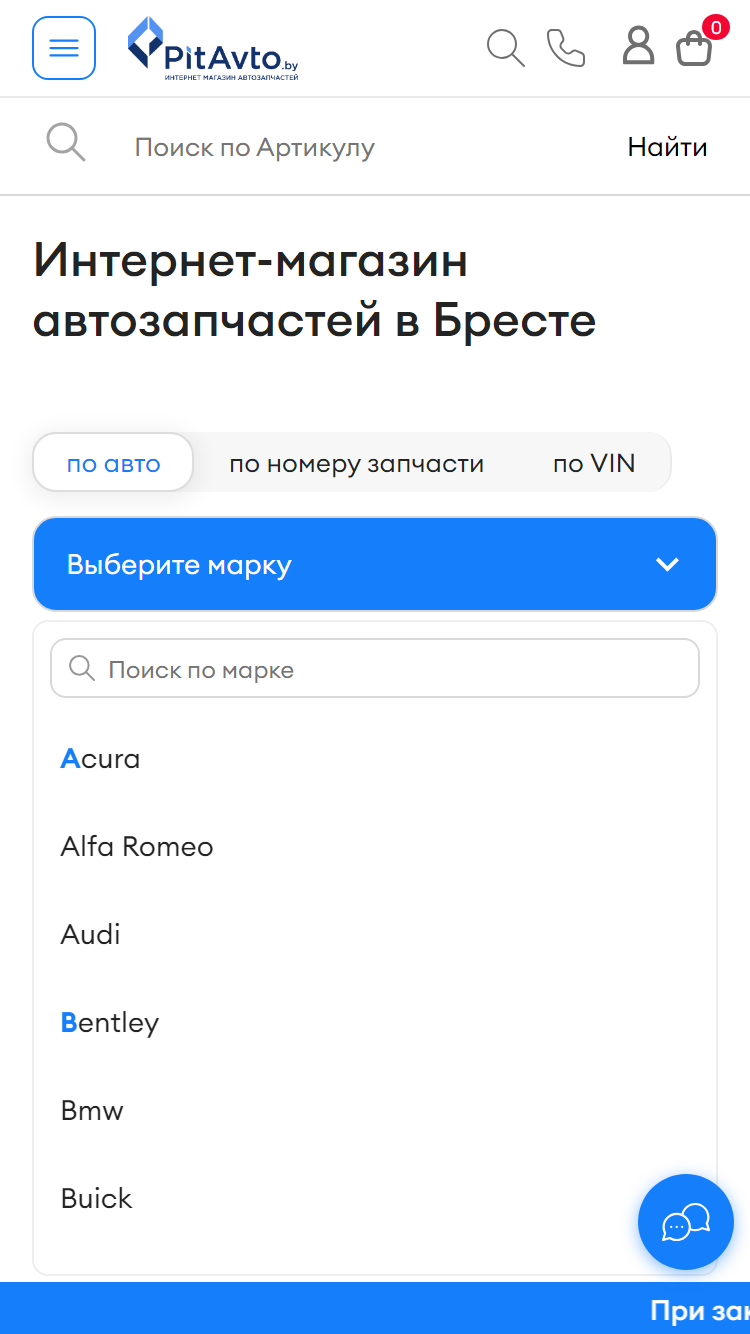Click the PitAvto.by logo
The image size is (750, 1334).
(x=213, y=48)
